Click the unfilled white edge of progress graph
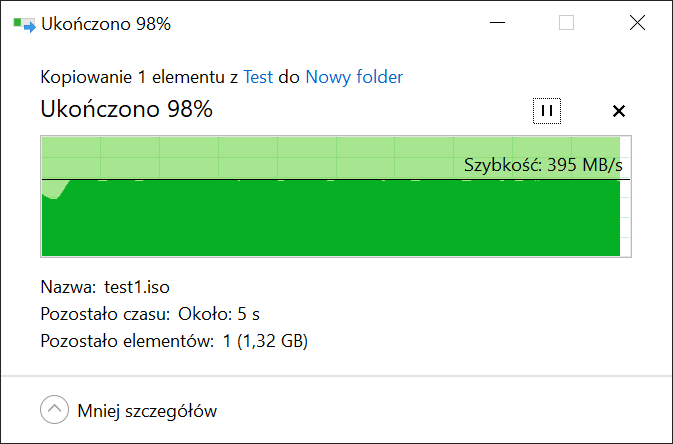The height and width of the screenshot is (444, 673). tap(625, 196)
